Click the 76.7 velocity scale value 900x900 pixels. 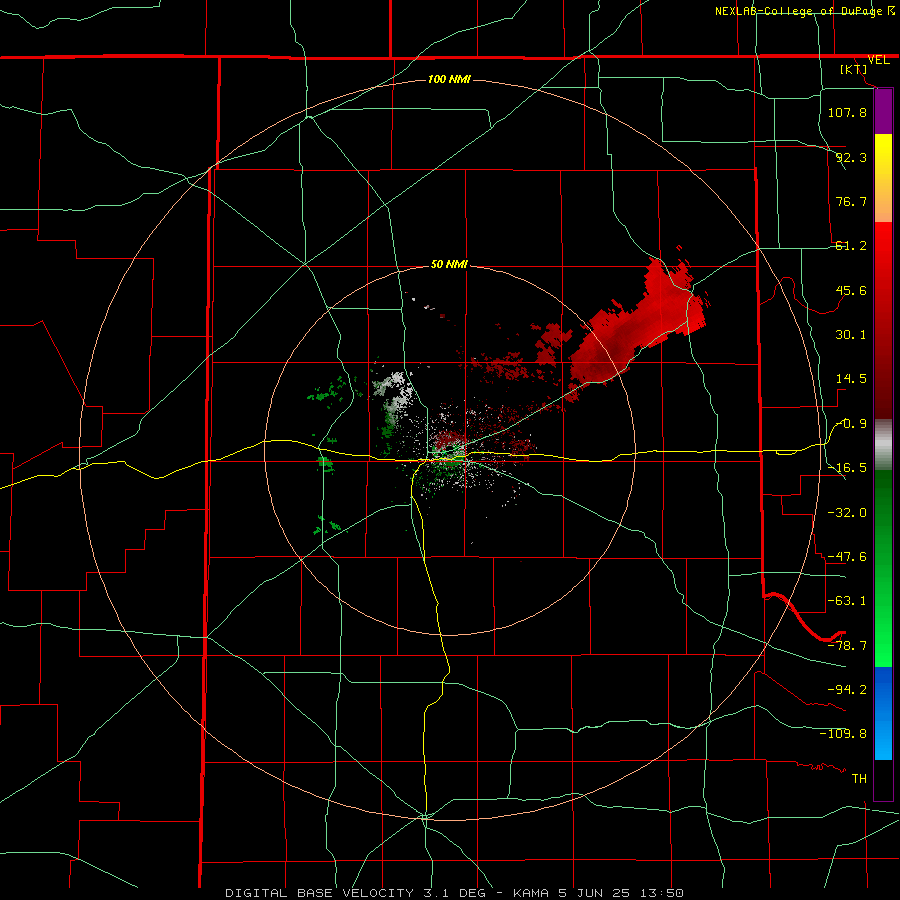tap(851, 201)
